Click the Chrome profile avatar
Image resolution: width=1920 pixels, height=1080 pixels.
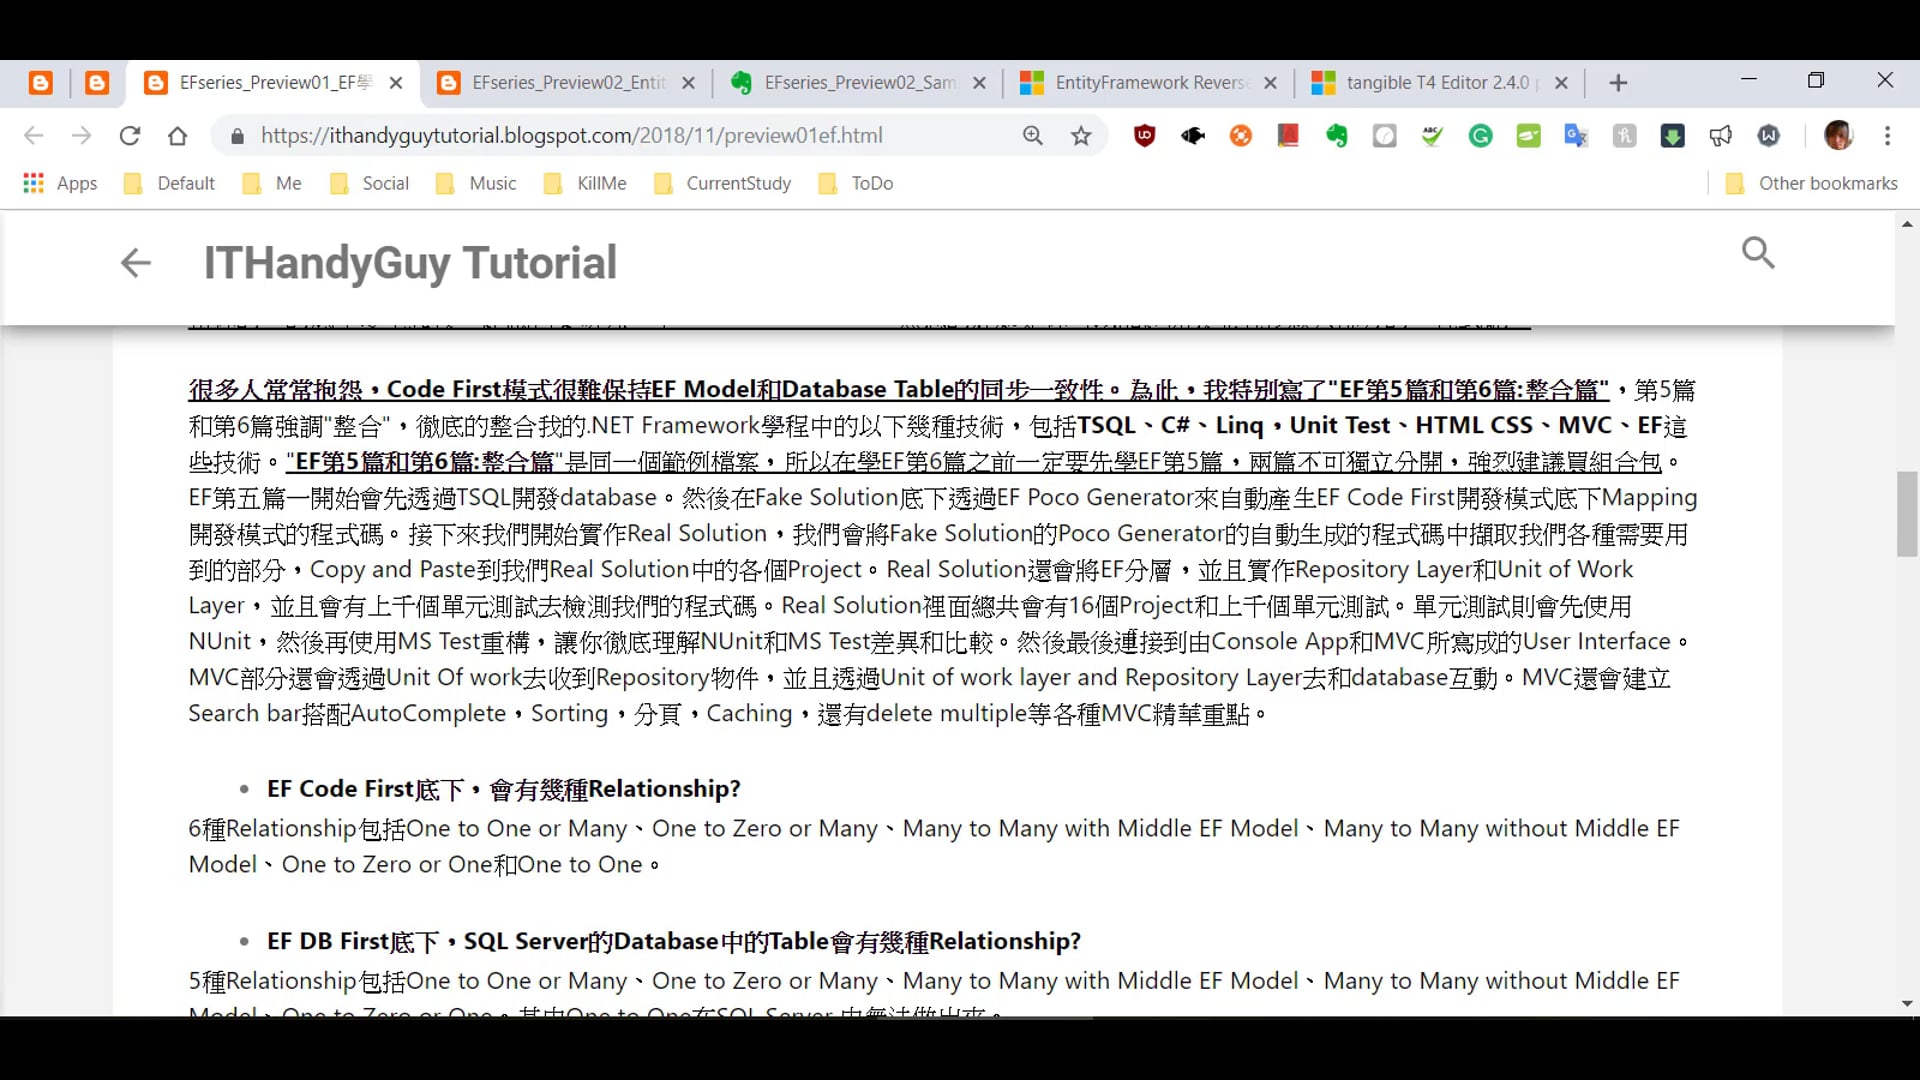(x=1840, y=136)
